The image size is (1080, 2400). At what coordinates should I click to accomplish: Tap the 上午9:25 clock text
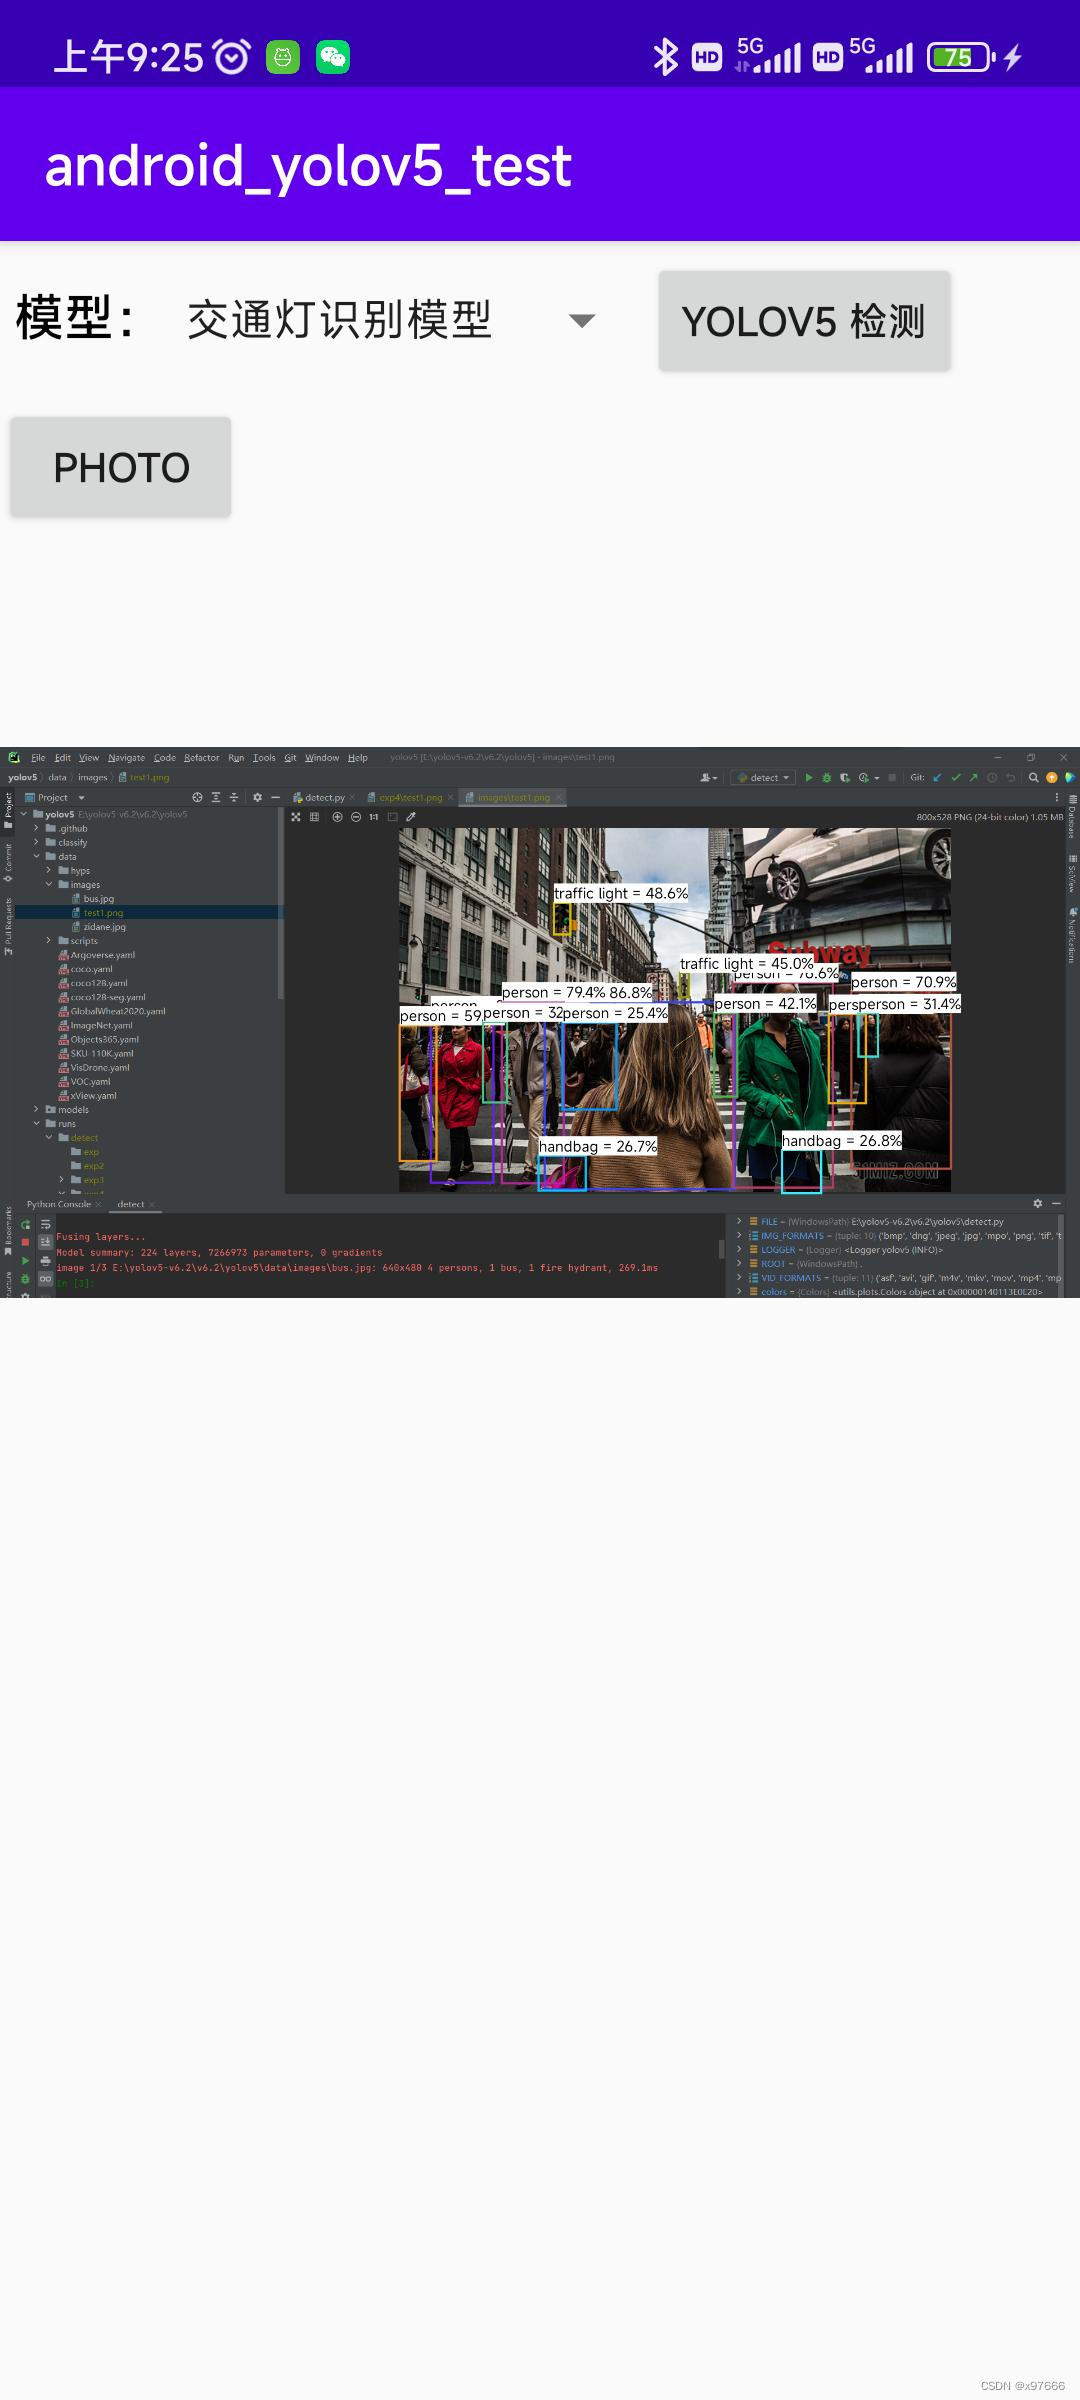[x=128, y=57]
